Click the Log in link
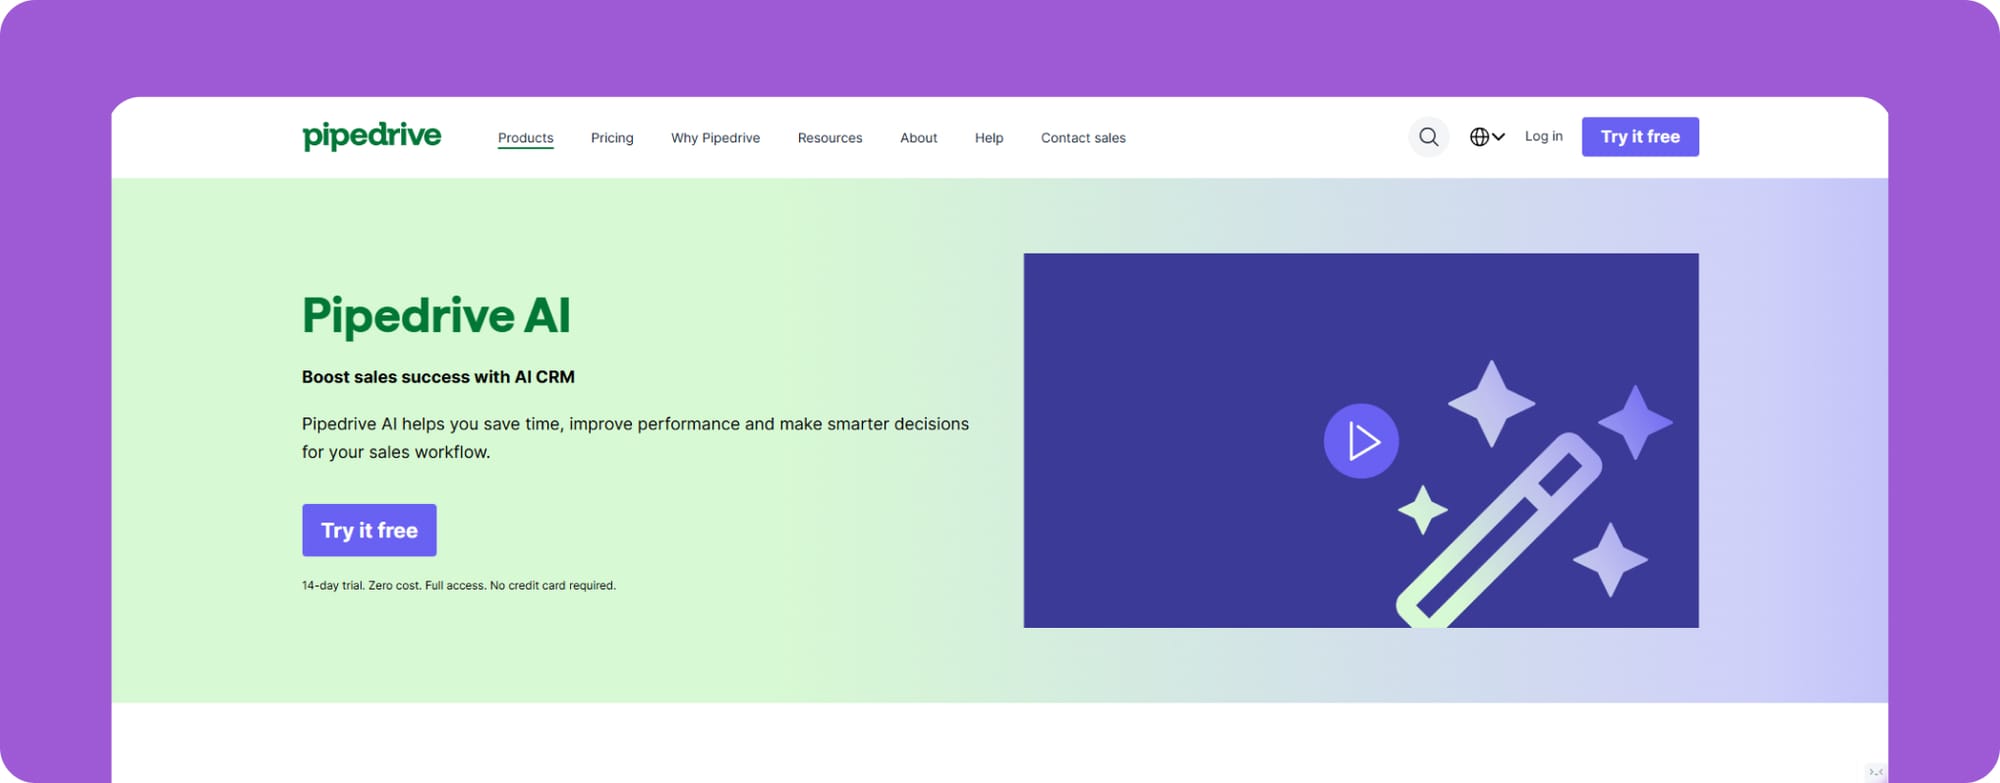2000x783 pixels. click(x=1544, y=136)
